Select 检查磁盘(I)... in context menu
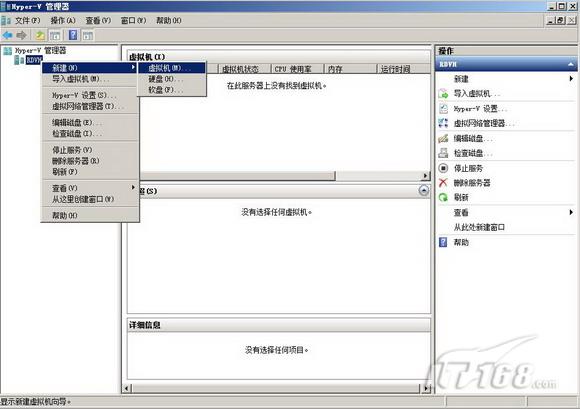Screen dimensions: 580x409 point(89,133)
